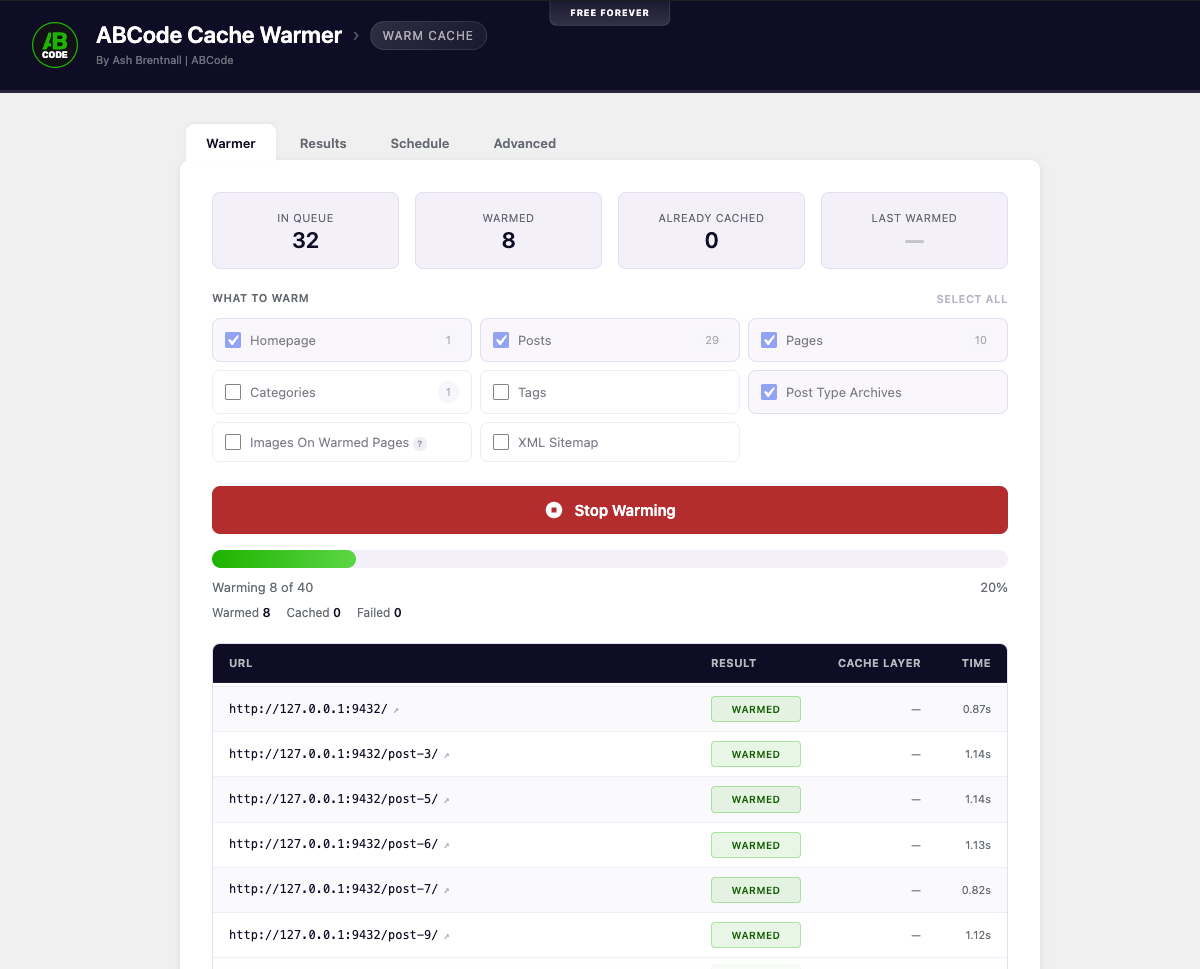Click the 'Cached 0' counter

314,613
